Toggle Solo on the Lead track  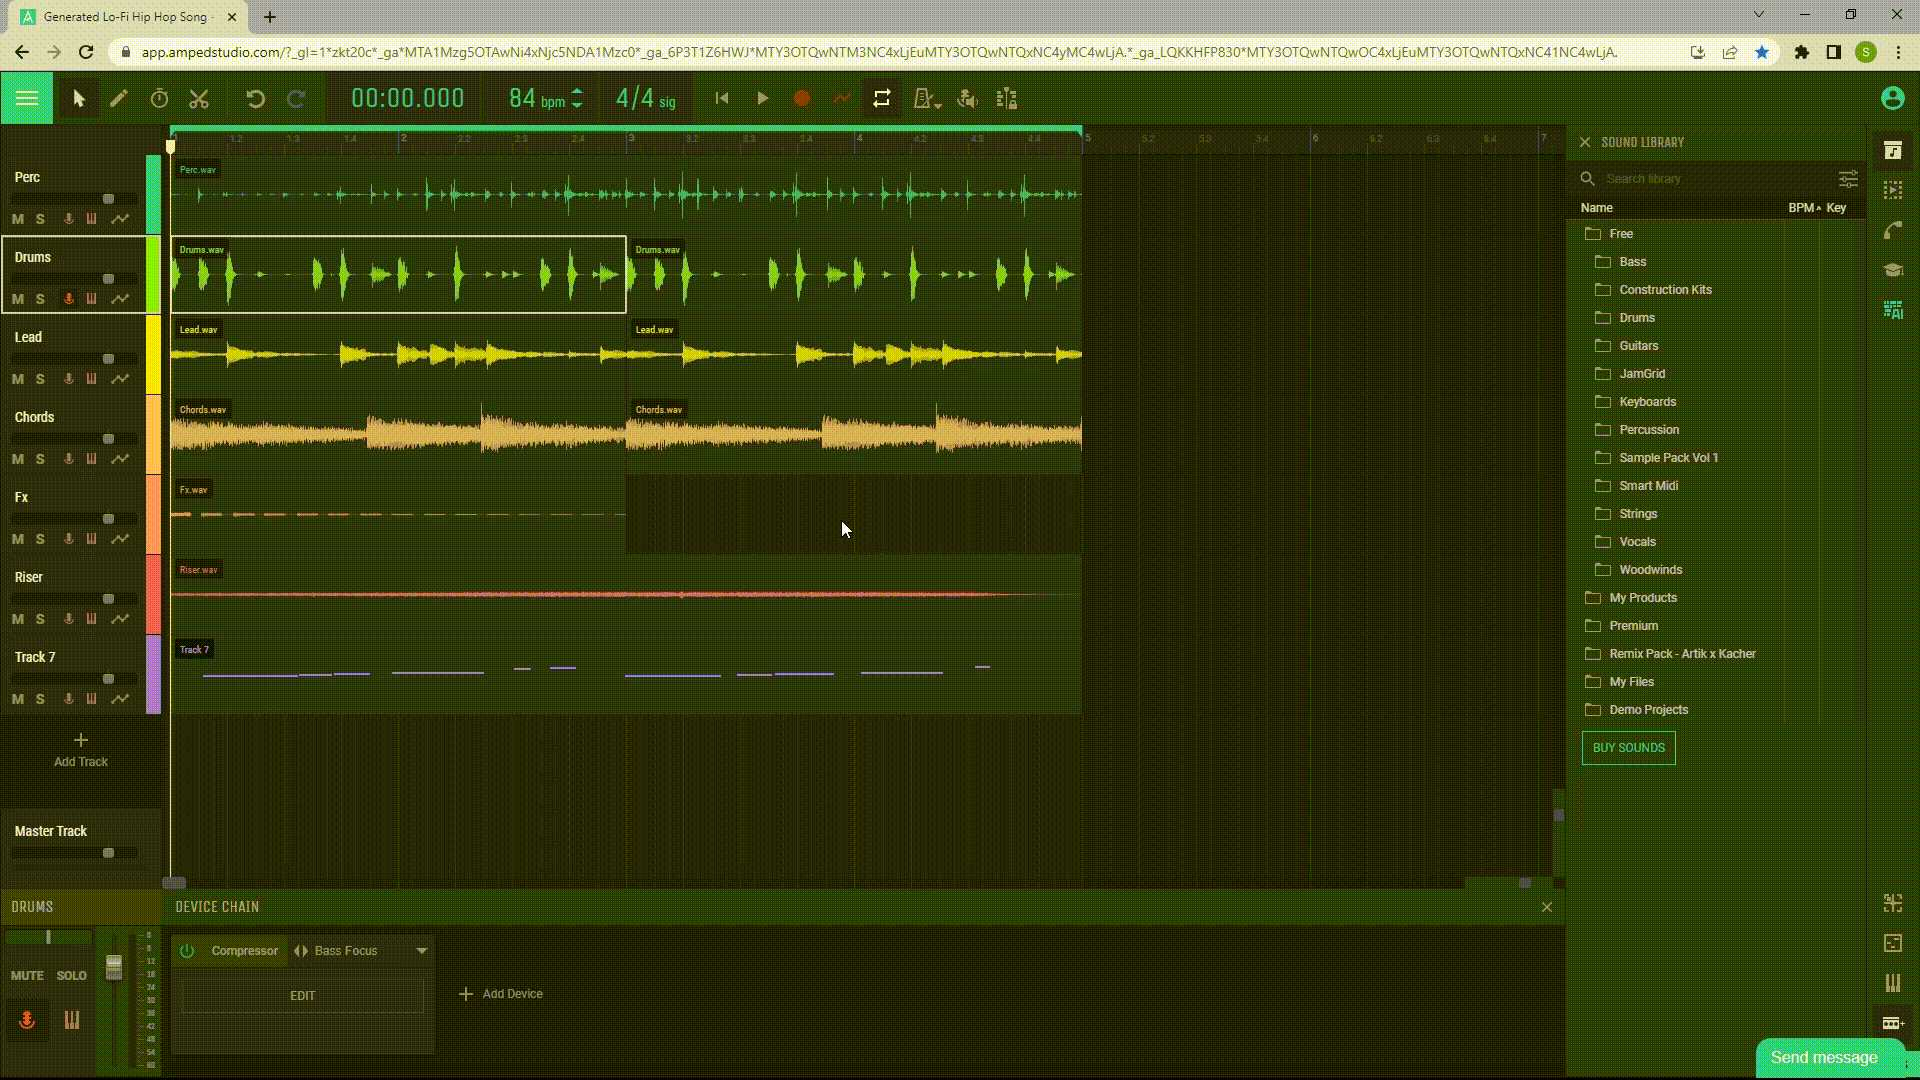tap(40, 378)
